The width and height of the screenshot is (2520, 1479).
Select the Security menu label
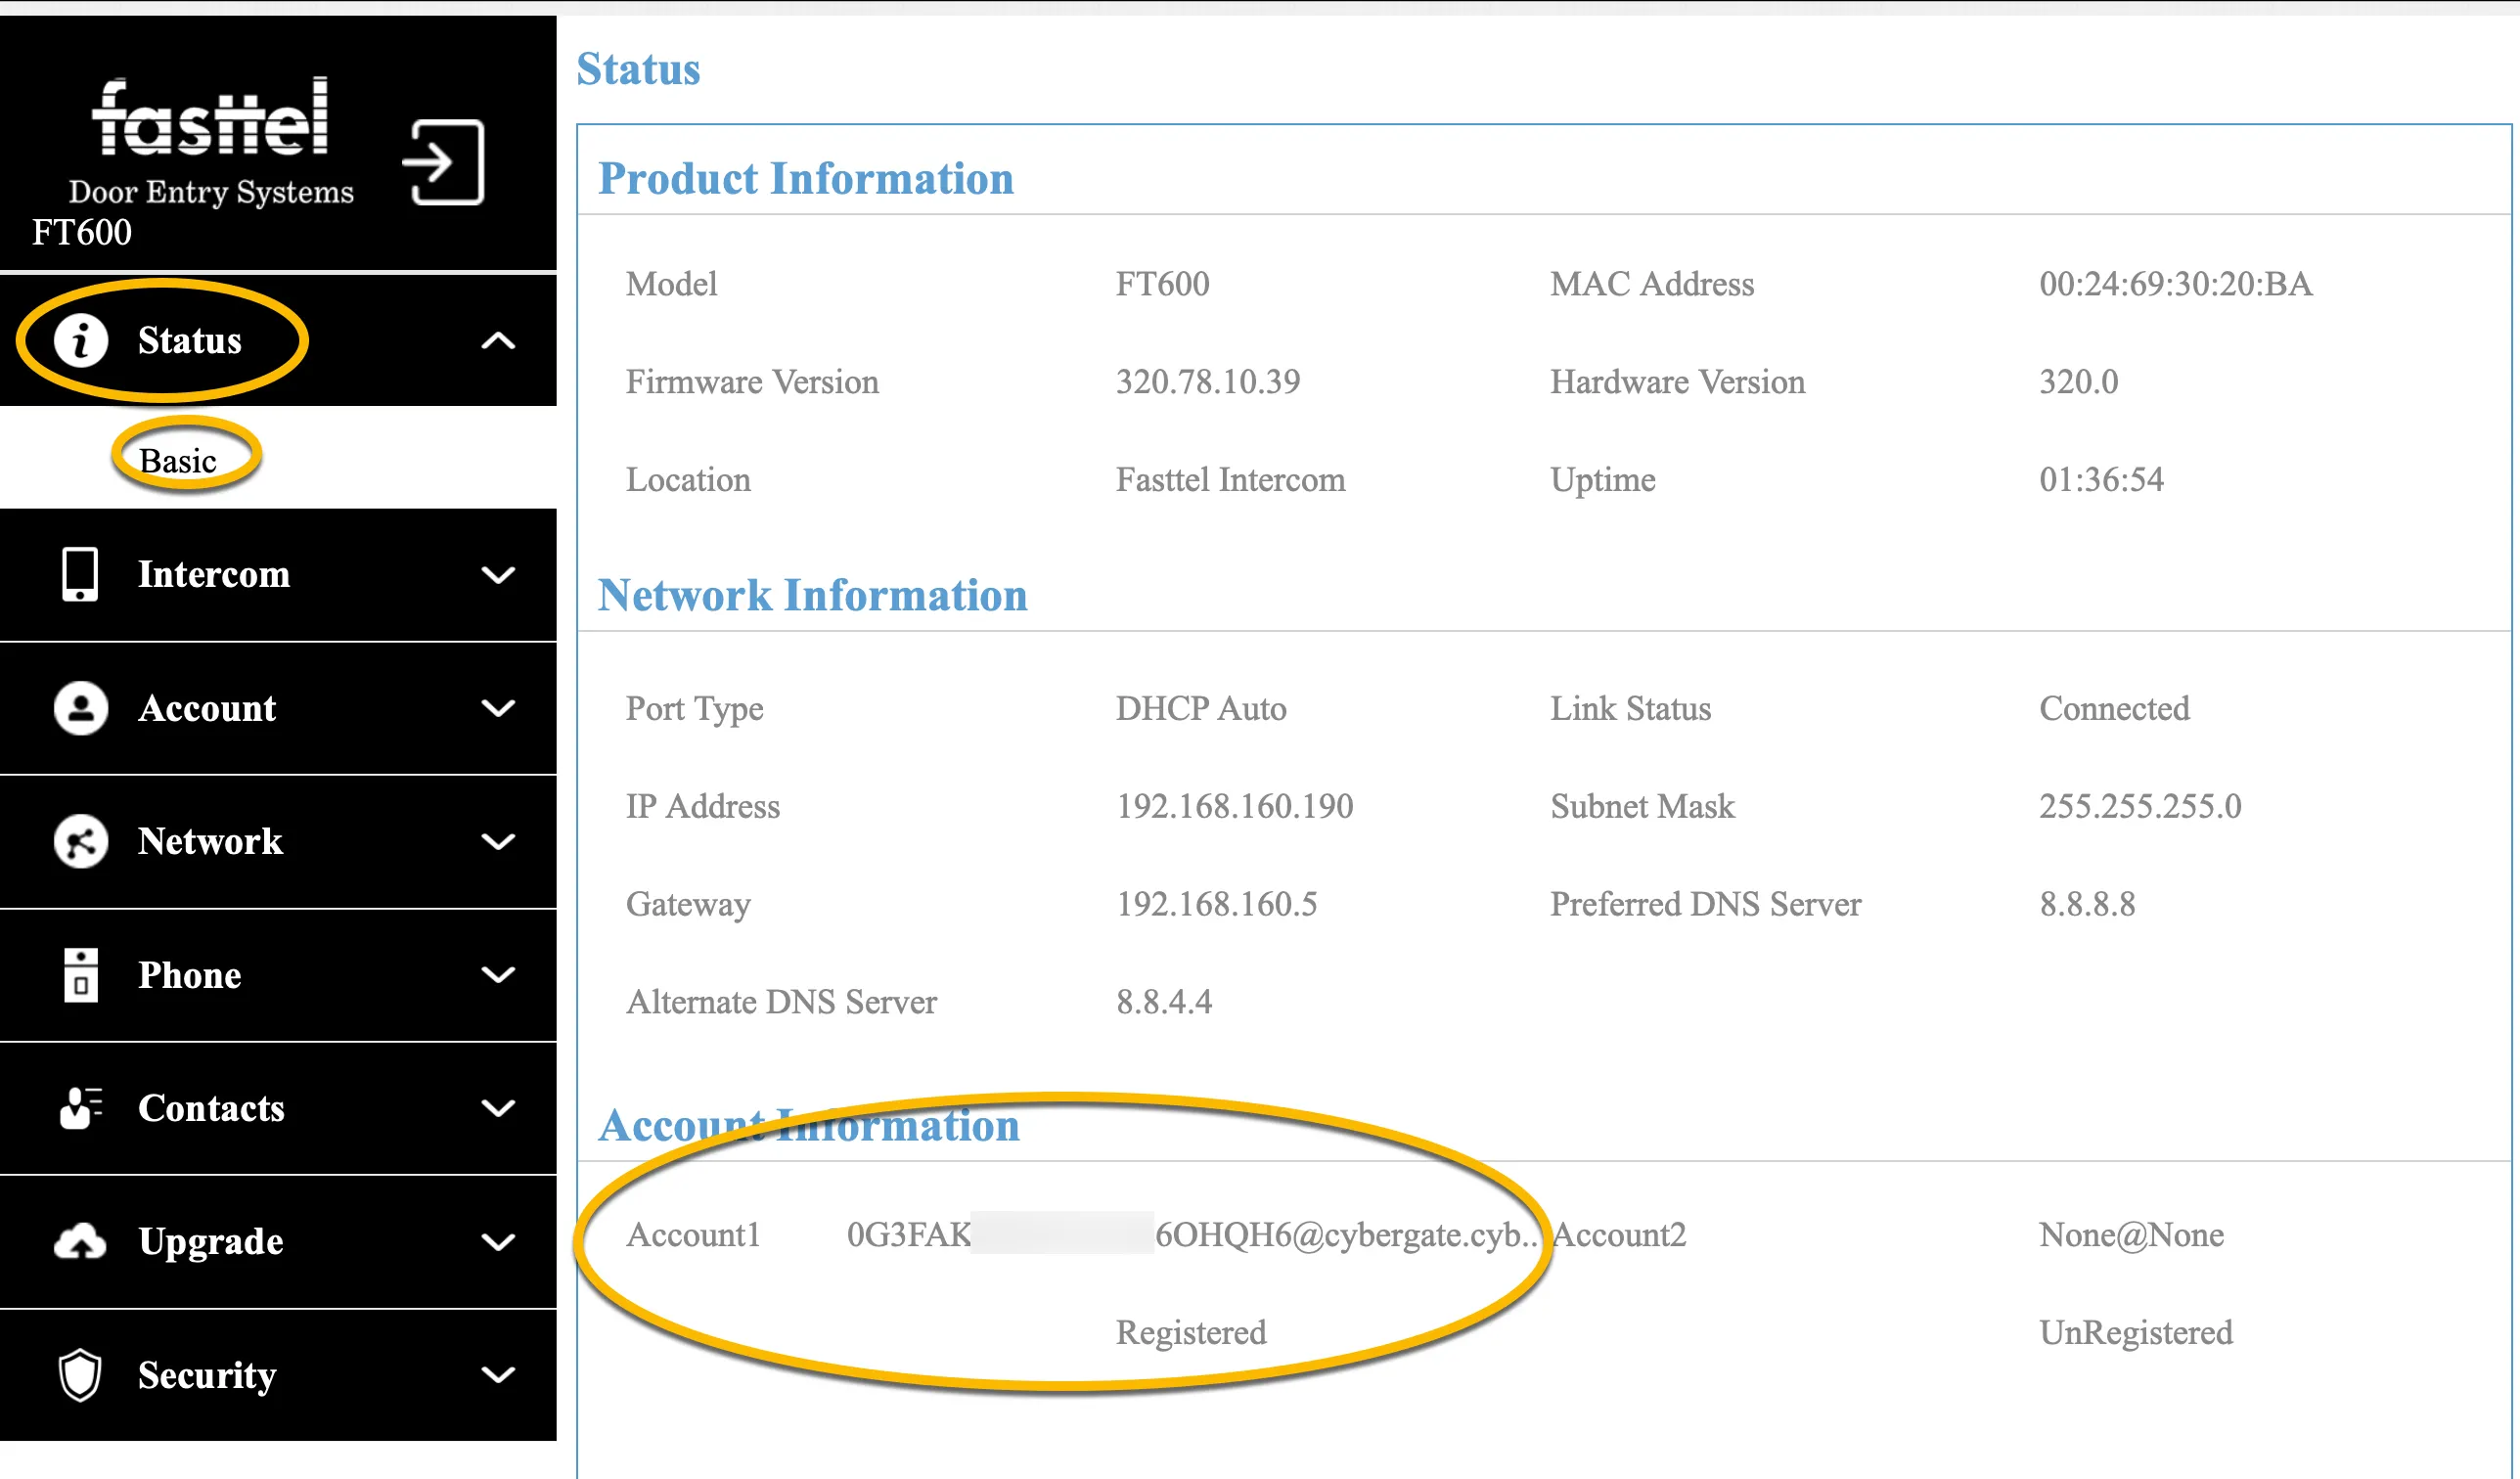click(x=207, y=1375)
